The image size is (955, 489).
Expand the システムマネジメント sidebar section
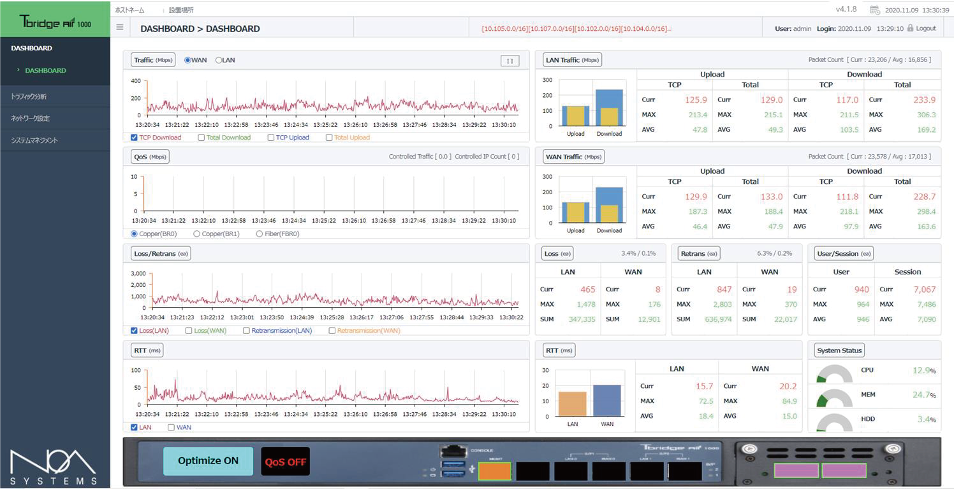[35, 140]
